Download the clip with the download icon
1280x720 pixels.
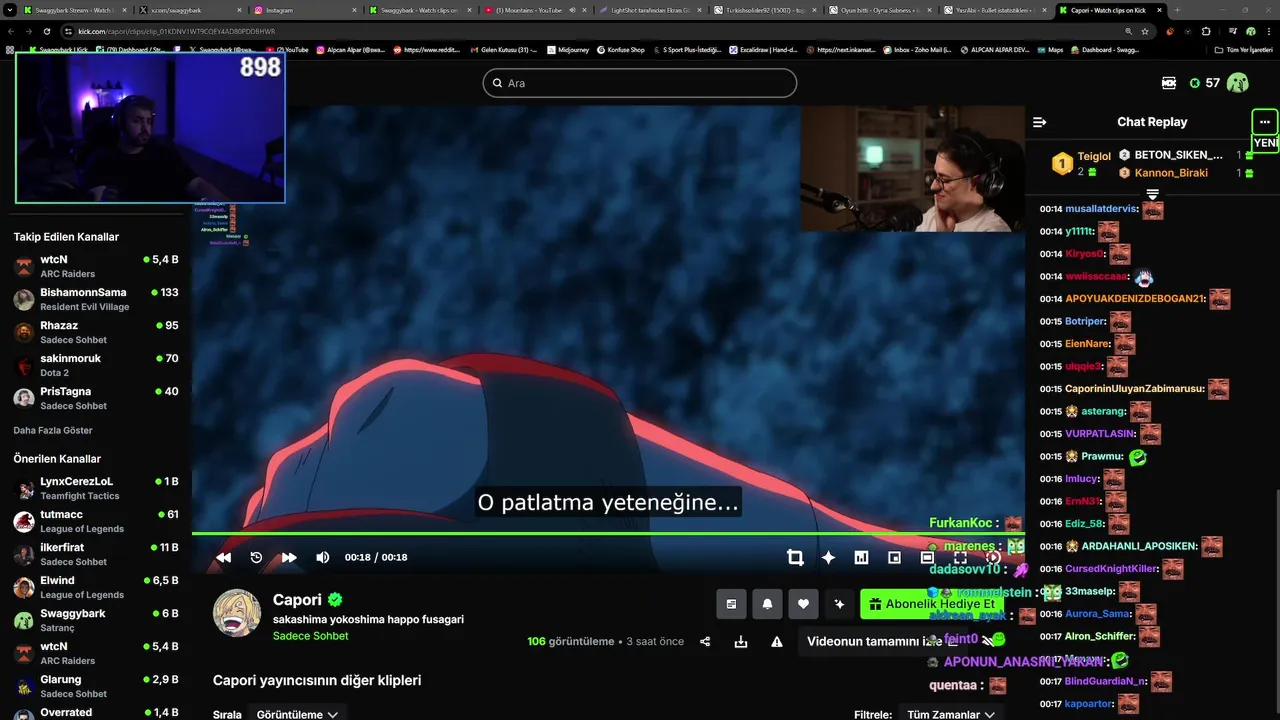pyautogui.click(x=741, y=641)
